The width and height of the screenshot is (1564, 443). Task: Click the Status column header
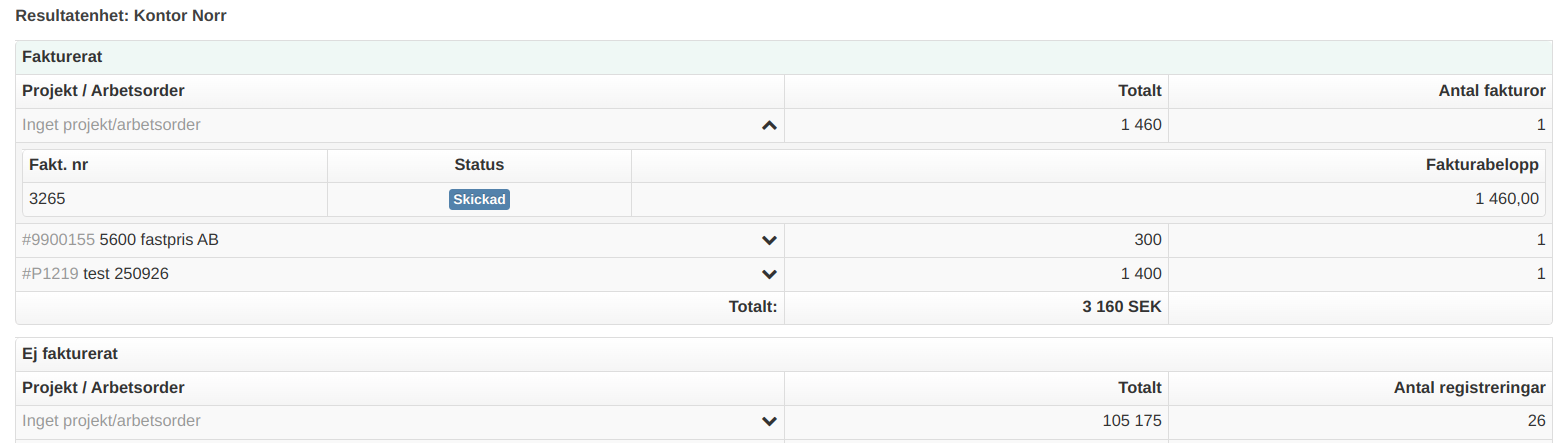pyautogui.click(x=479, y=165)
